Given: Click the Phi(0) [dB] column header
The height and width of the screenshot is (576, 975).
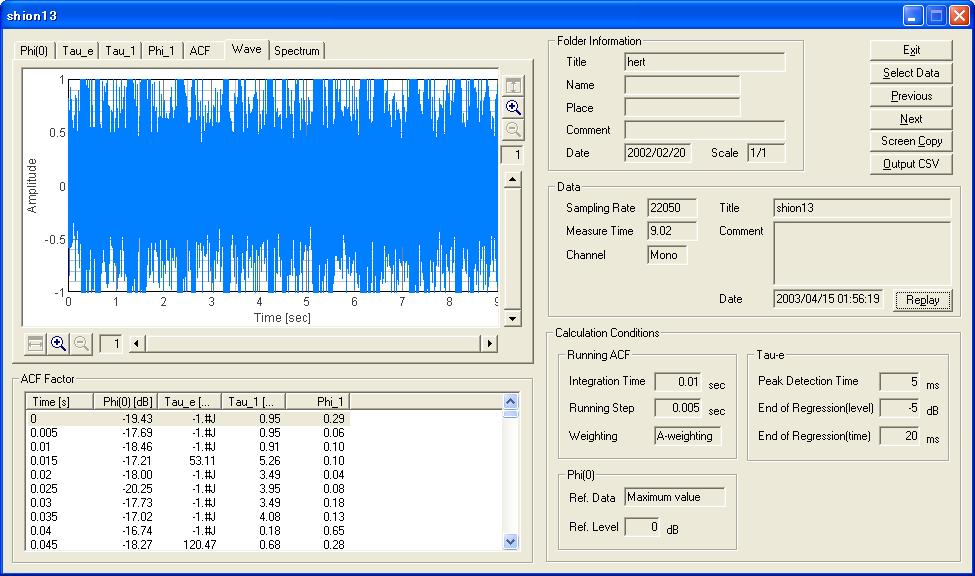Looking at the screenshot, I should pos(126,402).
